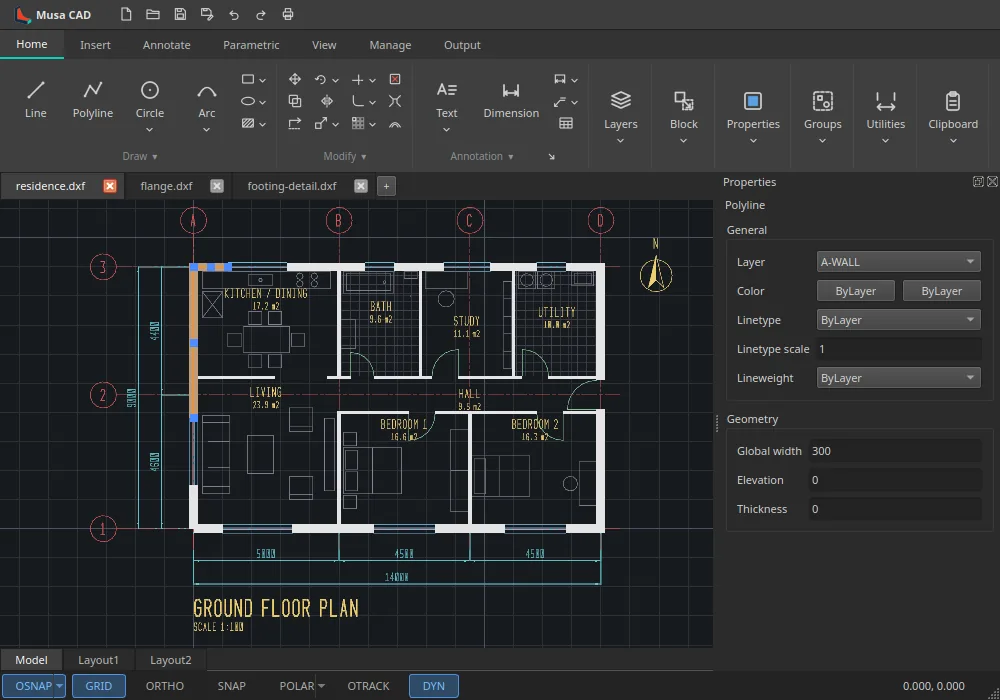Click the Thickness value field
Image resolution: width=1000 pixels, height=700 pixels.
click(x=895, y=509)
